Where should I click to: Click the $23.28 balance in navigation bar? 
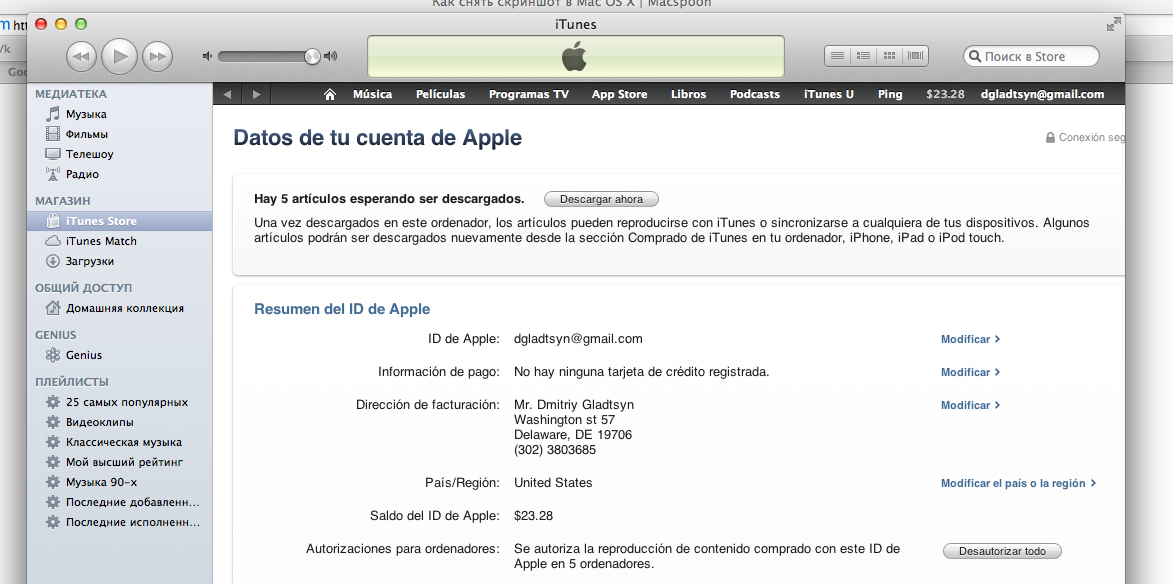pyautogui.click(x=946, y=94)
